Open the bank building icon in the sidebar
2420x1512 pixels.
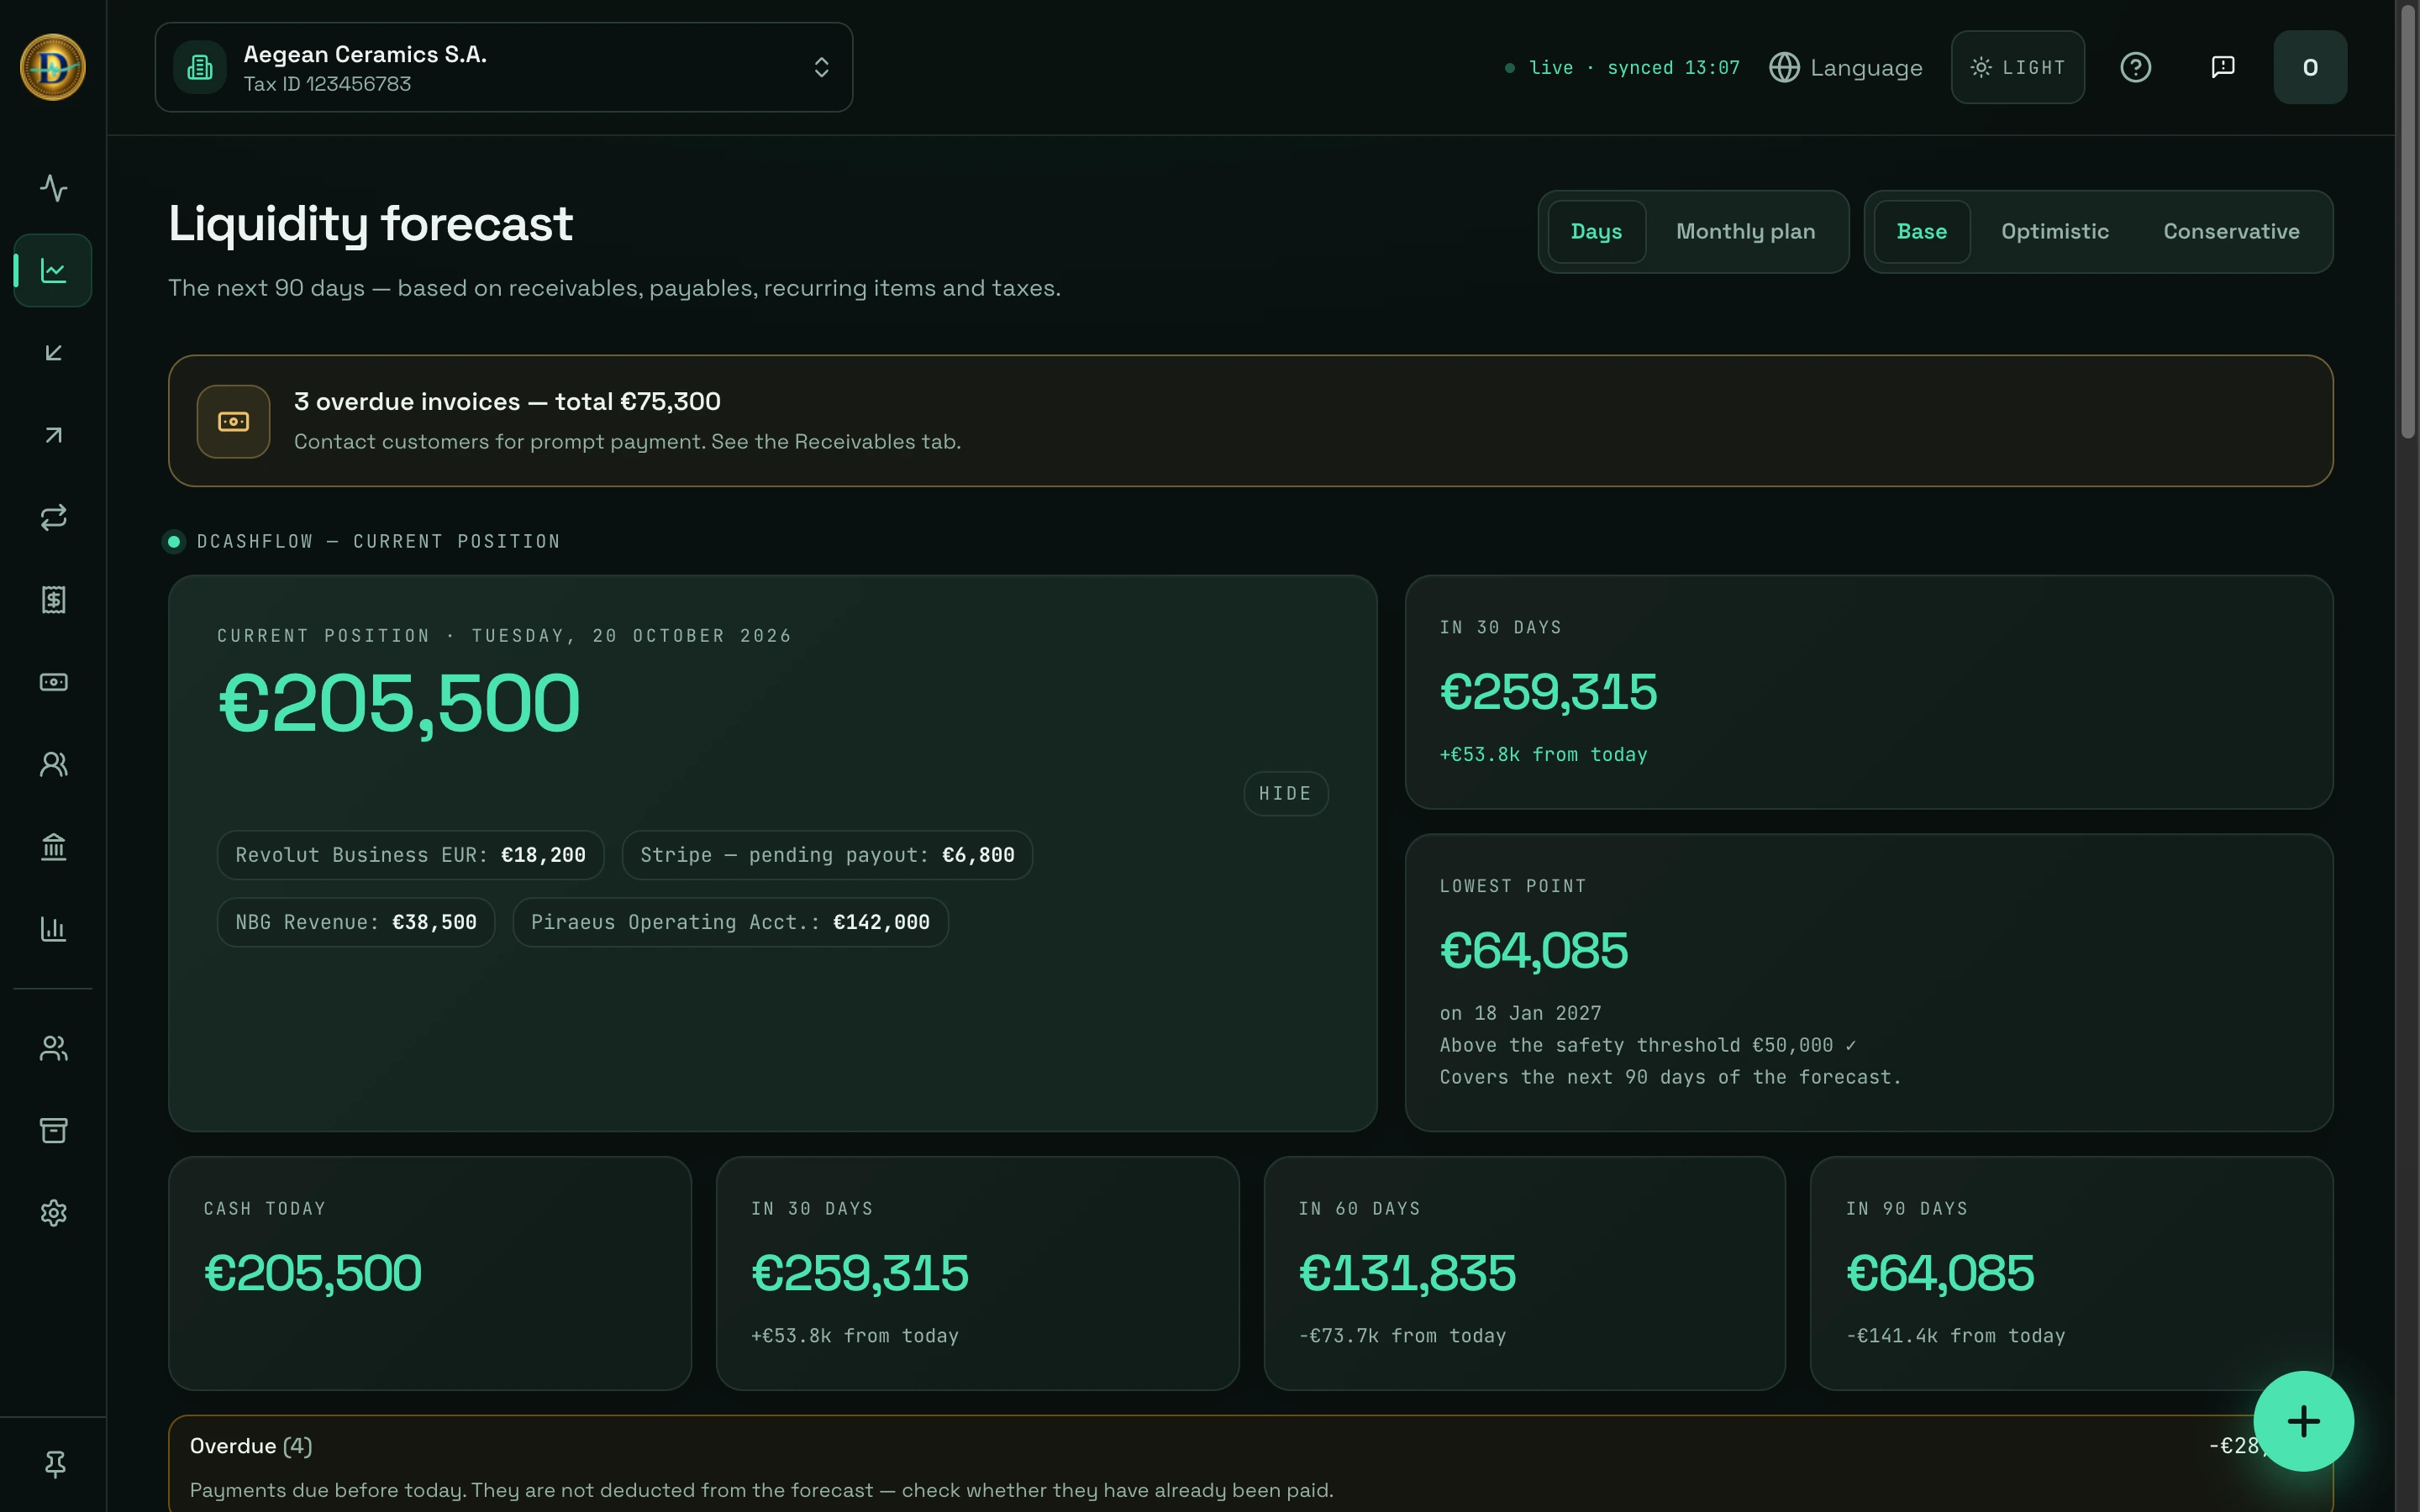(53, 847)
